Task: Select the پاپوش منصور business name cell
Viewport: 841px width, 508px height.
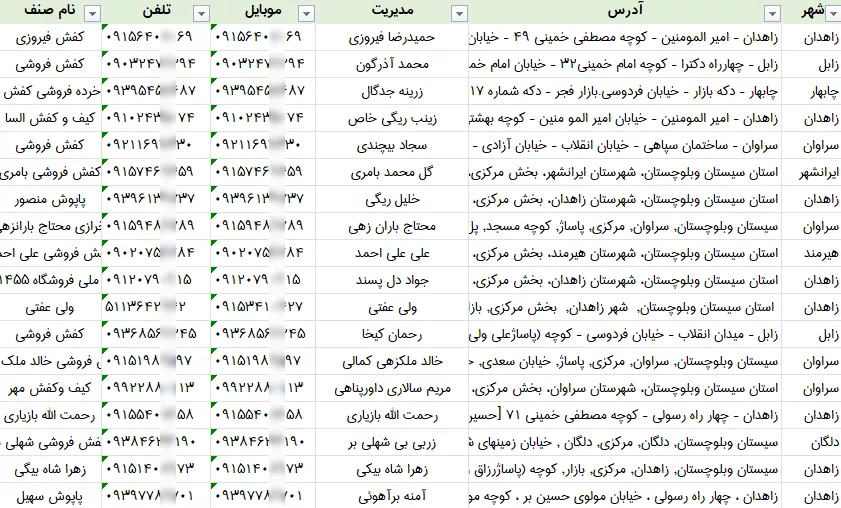Action: coord(50,200)
